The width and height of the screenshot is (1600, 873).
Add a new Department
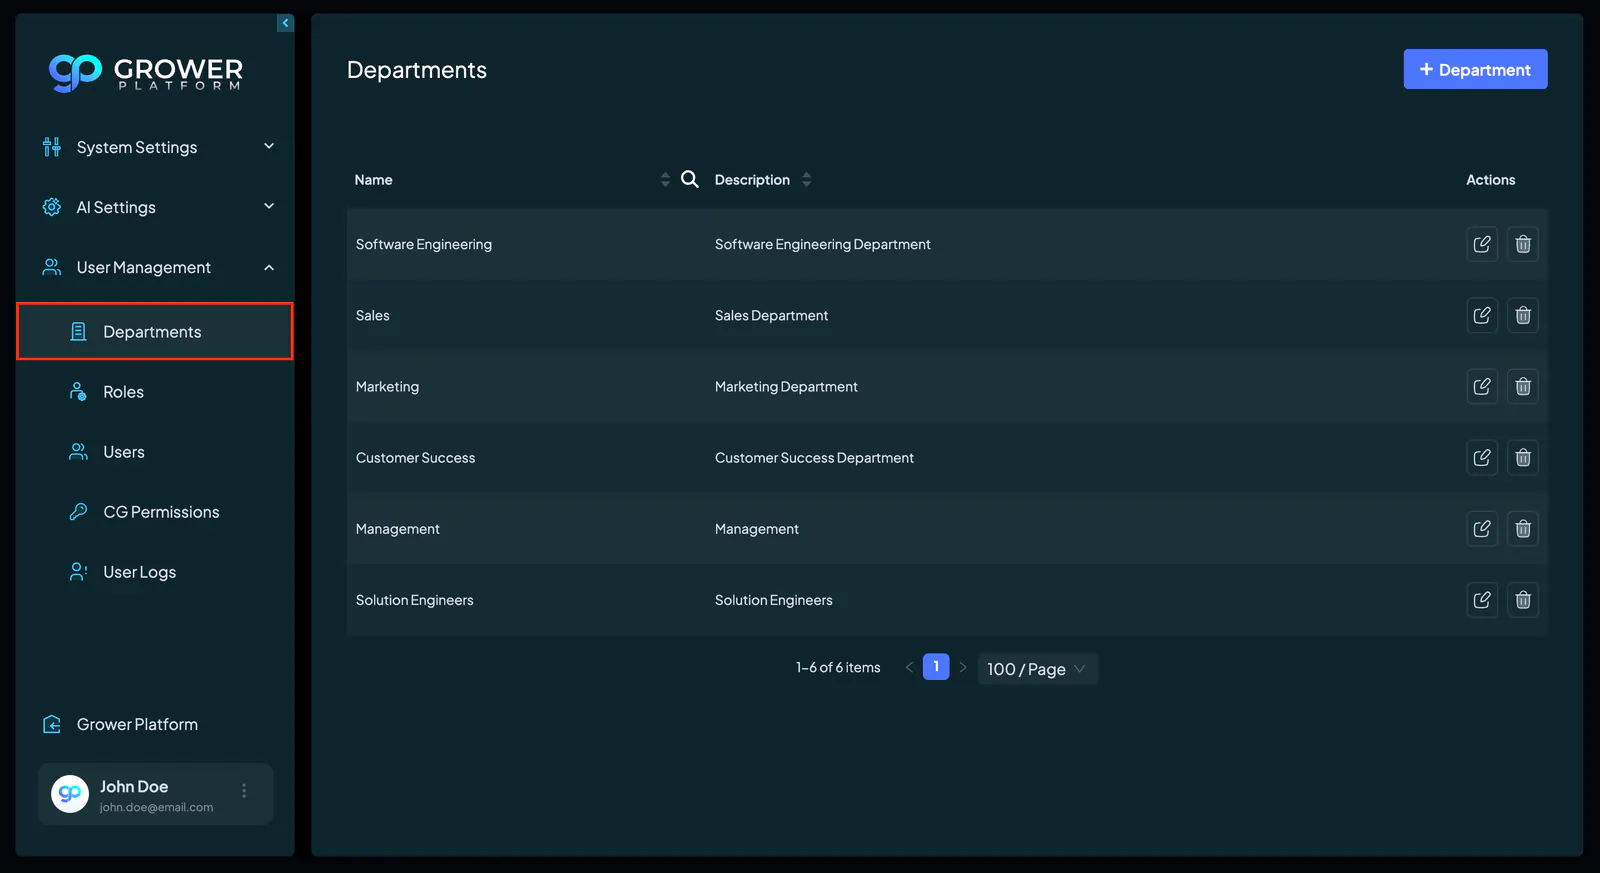point(1475,69)
